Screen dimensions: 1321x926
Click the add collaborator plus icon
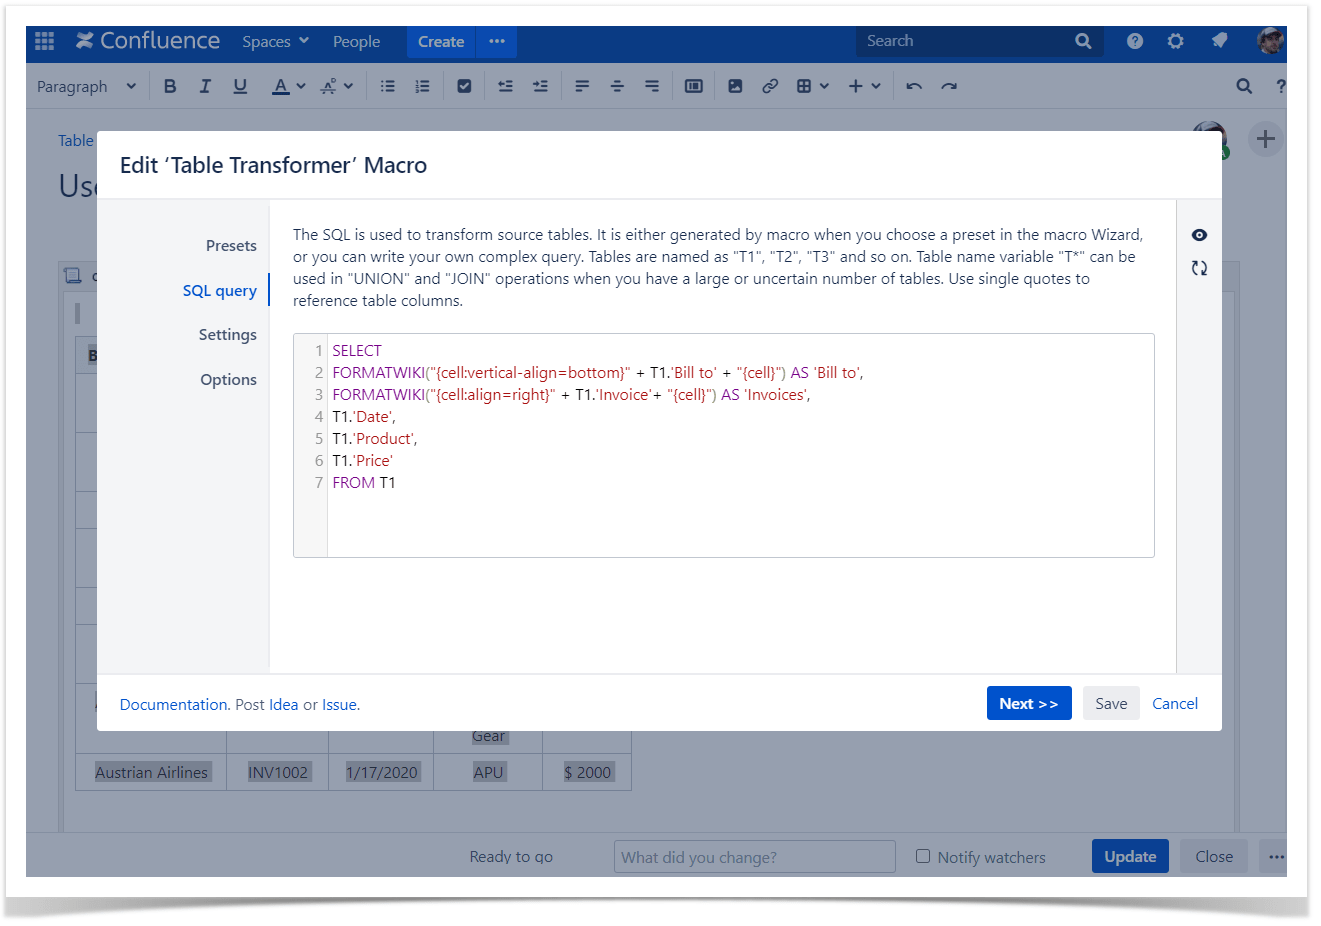click(1265, 139)
